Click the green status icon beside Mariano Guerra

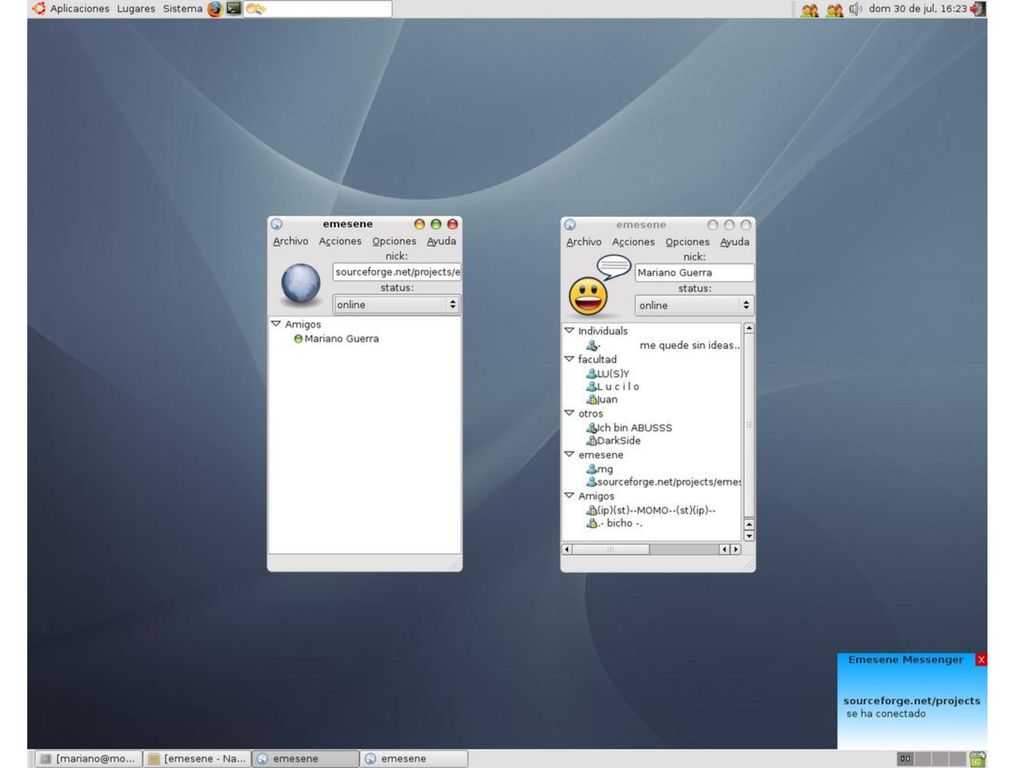point(298,339)
